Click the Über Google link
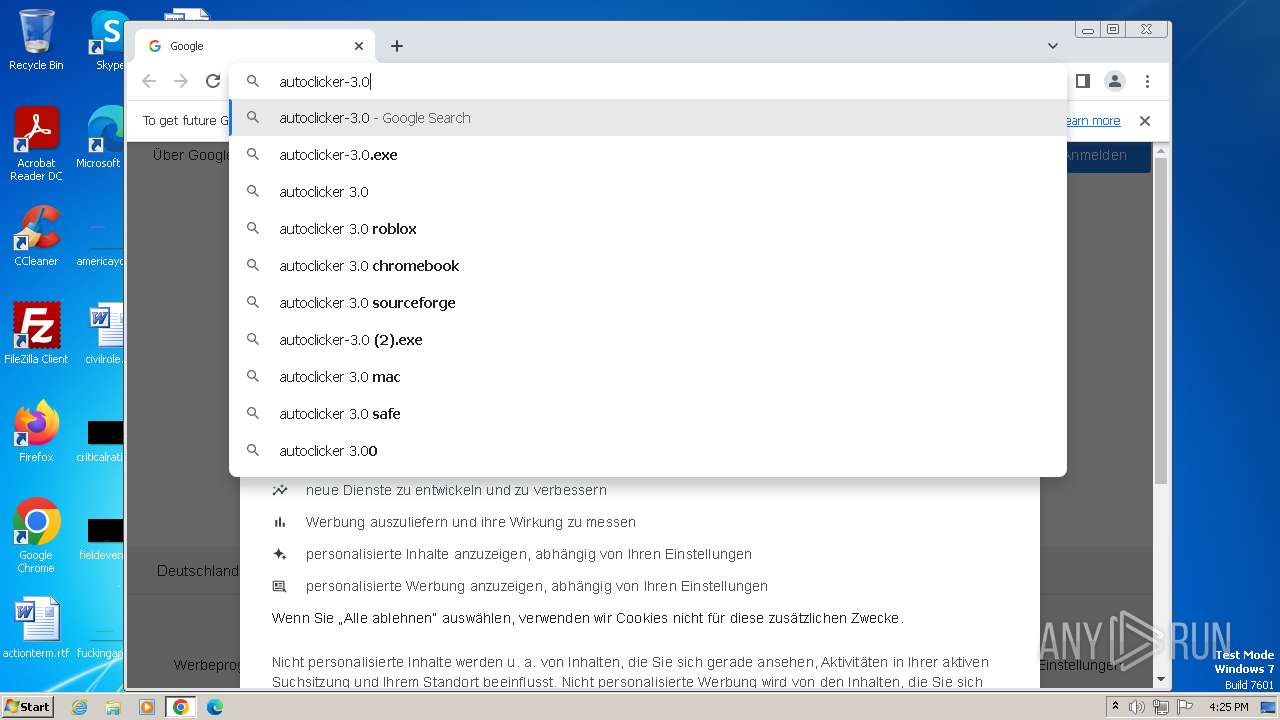This screenshot has width=1280, height=720. tap(190, 155)
